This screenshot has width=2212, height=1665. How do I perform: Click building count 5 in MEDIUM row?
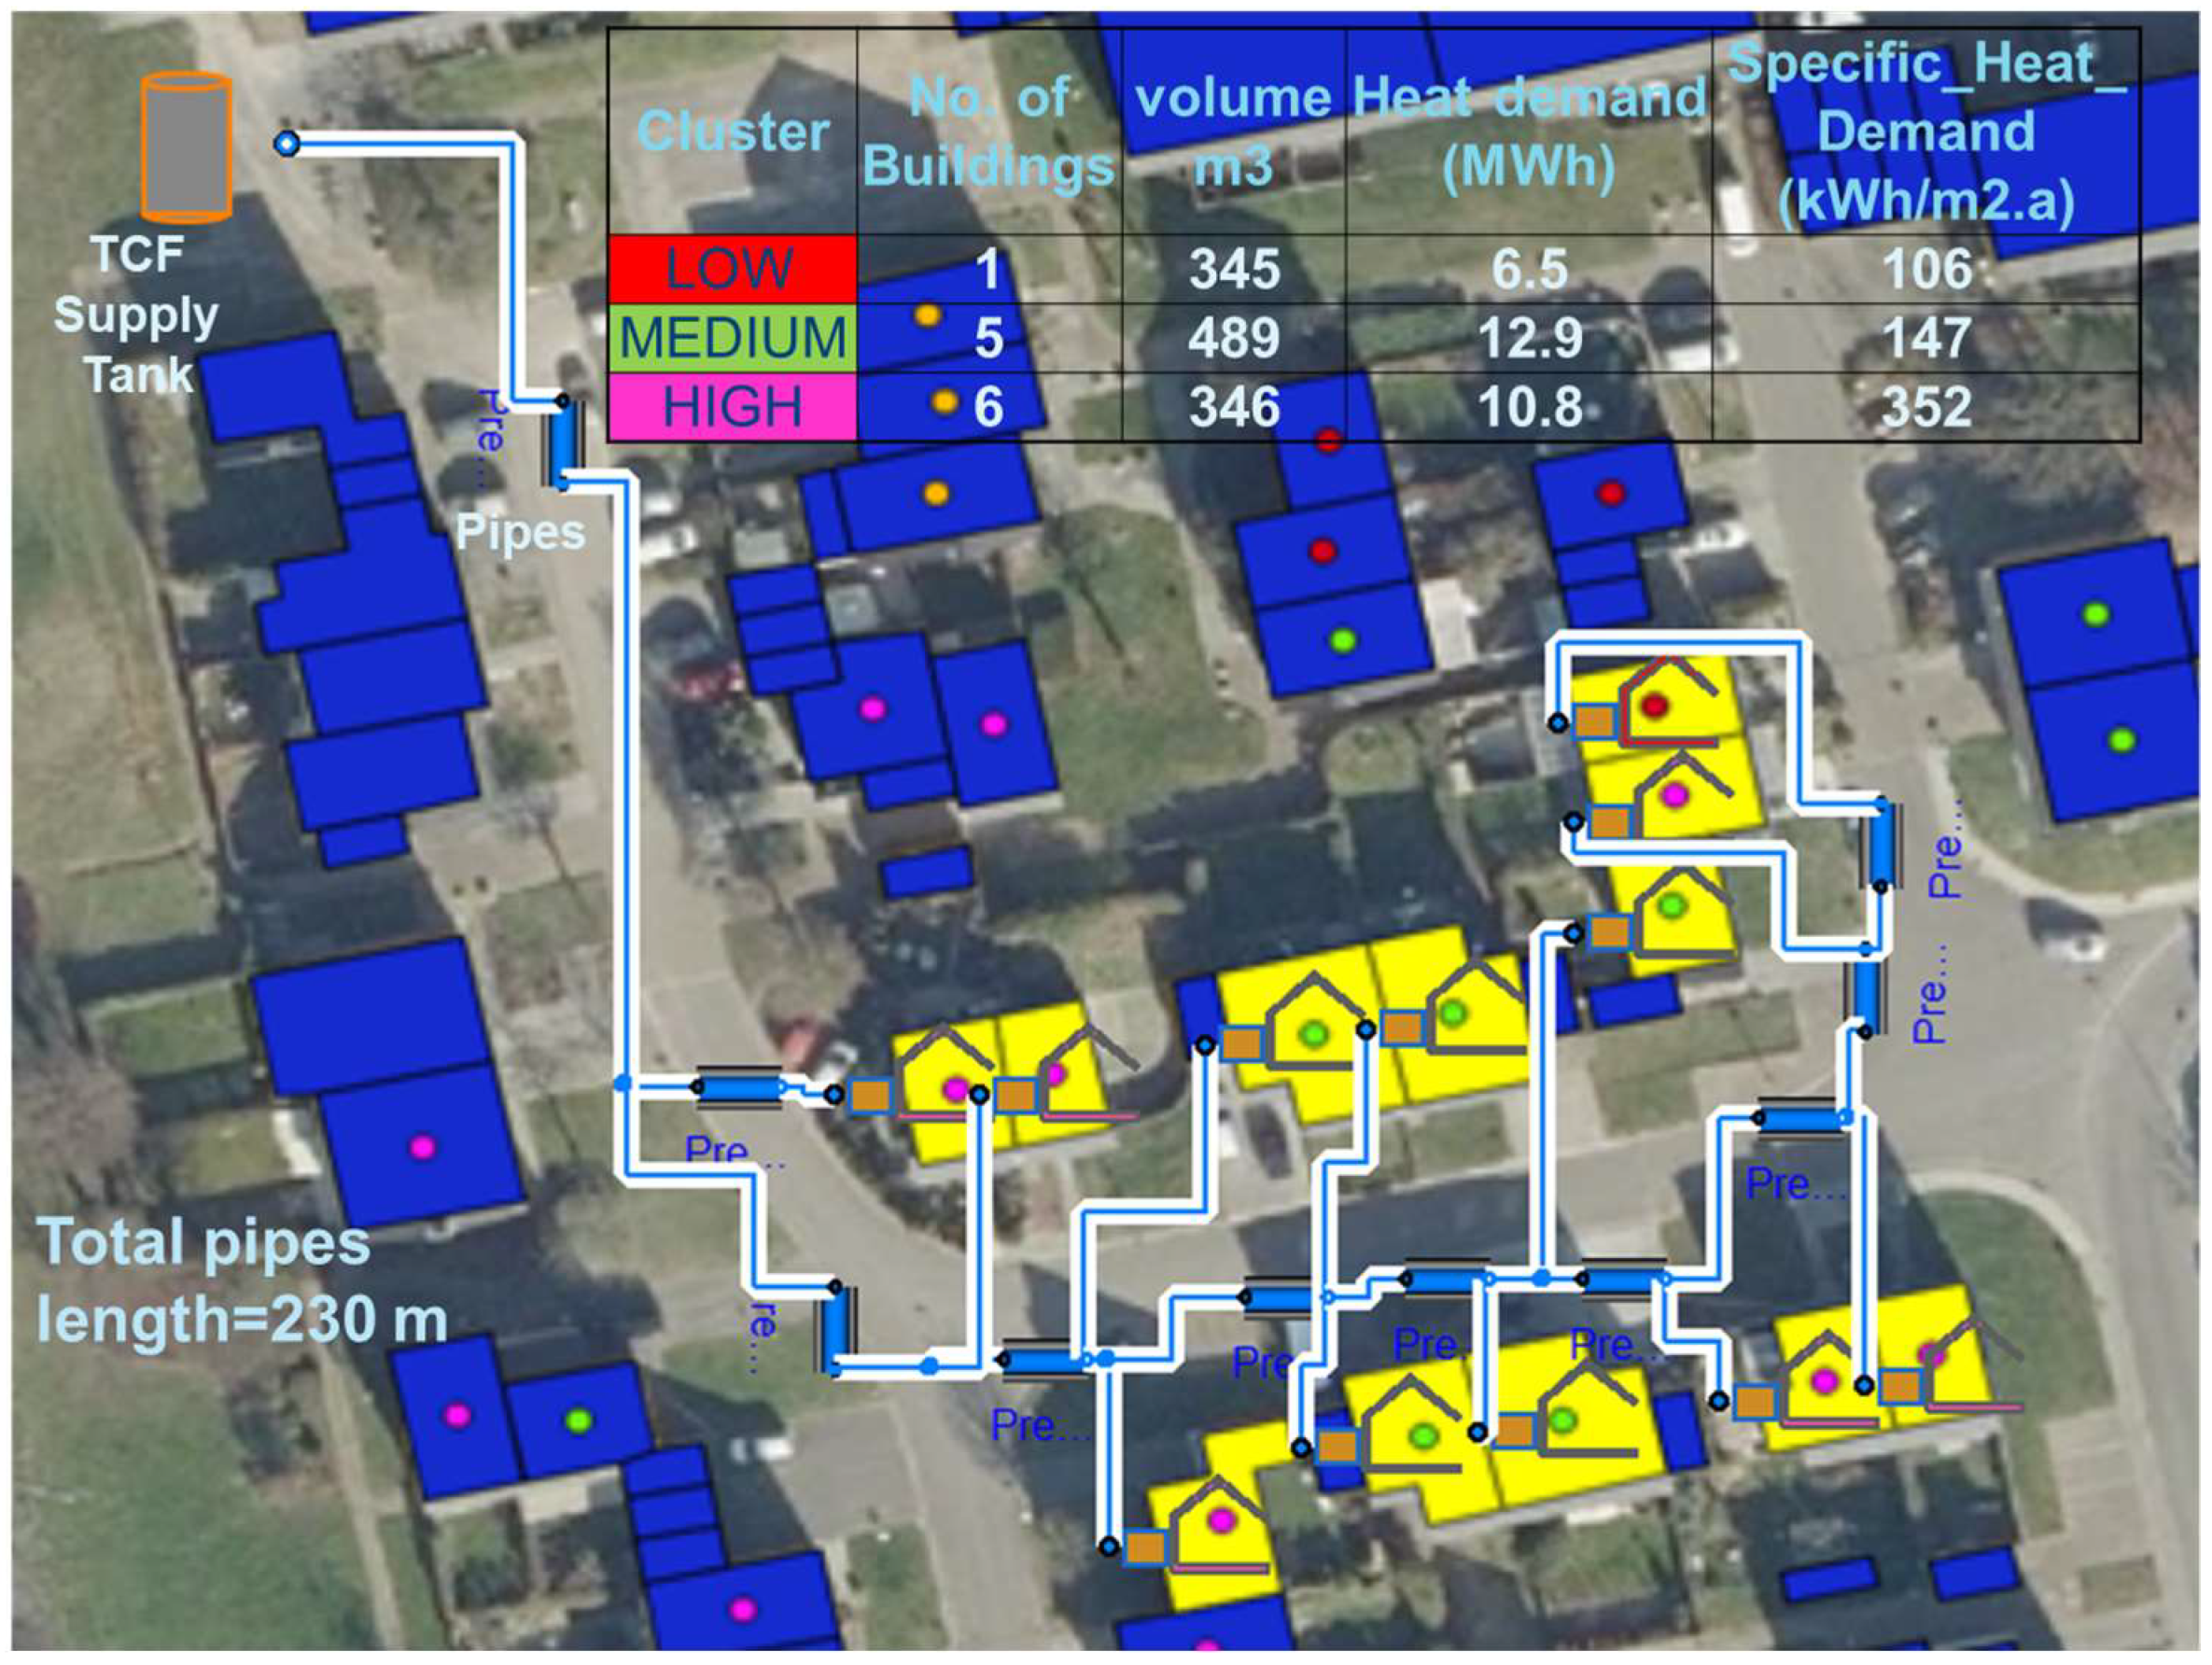coord(988,338)
